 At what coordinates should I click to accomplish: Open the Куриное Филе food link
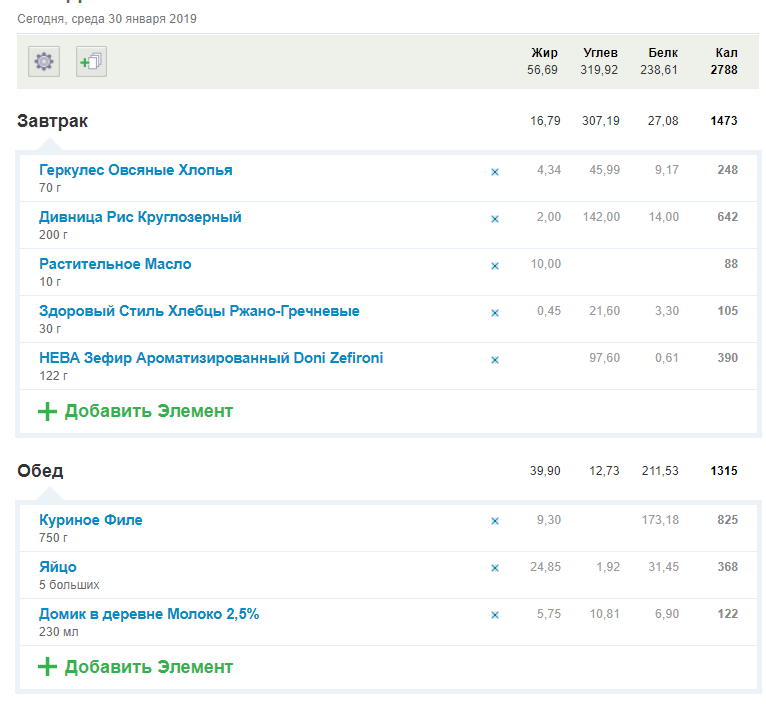(x=90, y=520)
